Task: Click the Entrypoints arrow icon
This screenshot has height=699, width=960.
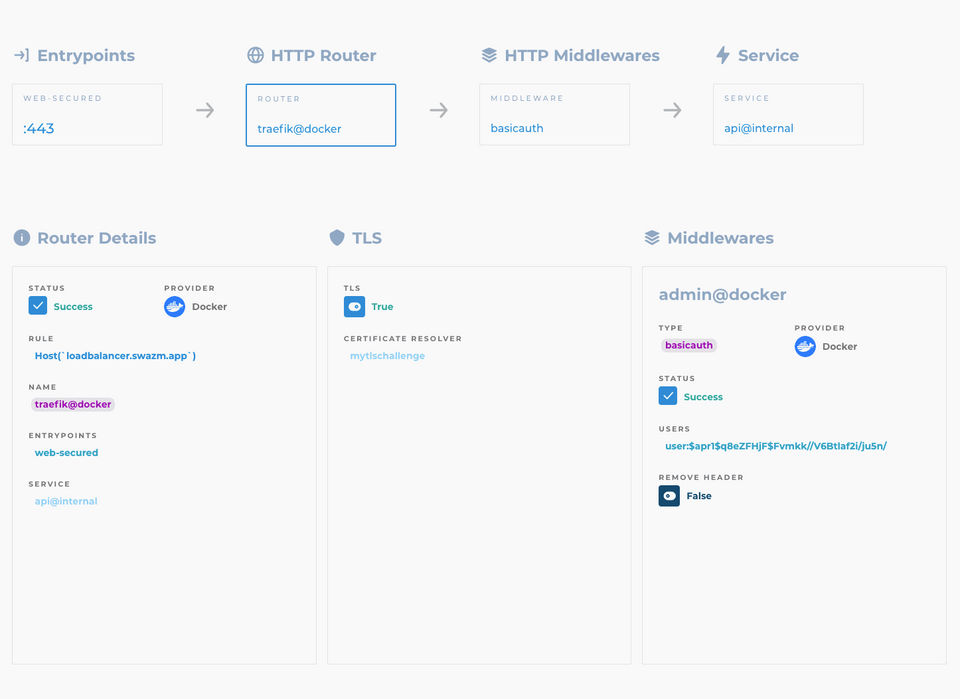Action: point(21,55)
